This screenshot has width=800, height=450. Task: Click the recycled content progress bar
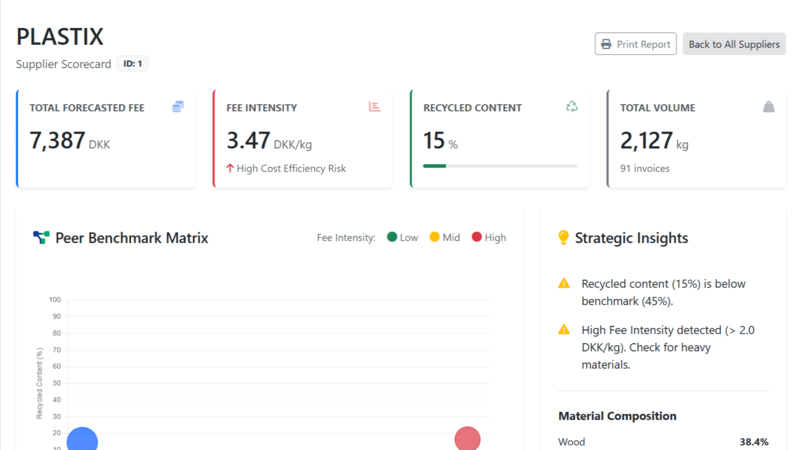coord(500,166)
